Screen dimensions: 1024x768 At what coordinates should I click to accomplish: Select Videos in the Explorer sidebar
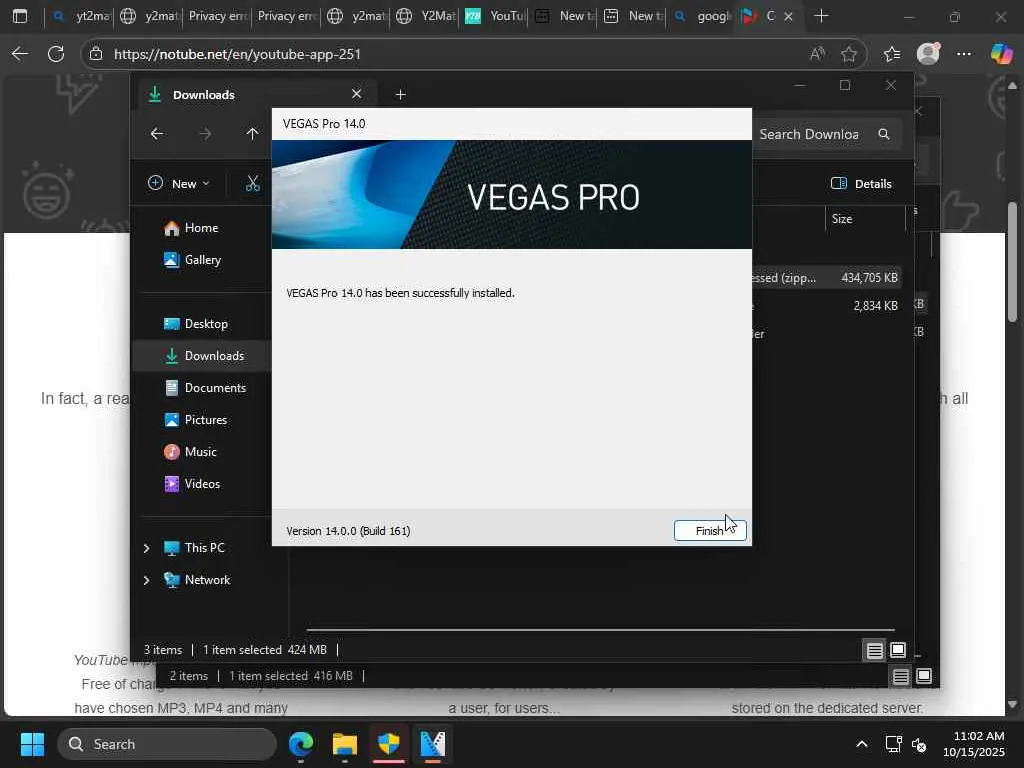click(193, 484)
